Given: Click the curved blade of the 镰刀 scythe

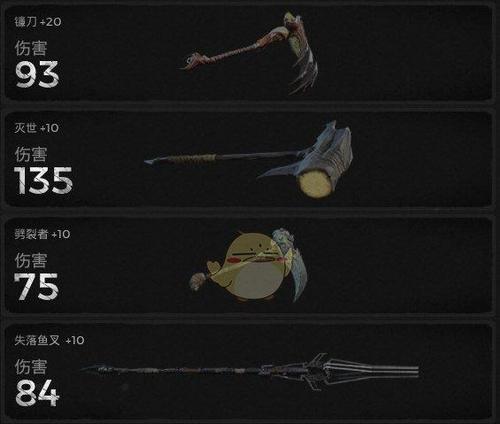Looking at the screenshot, I should 302,55.
